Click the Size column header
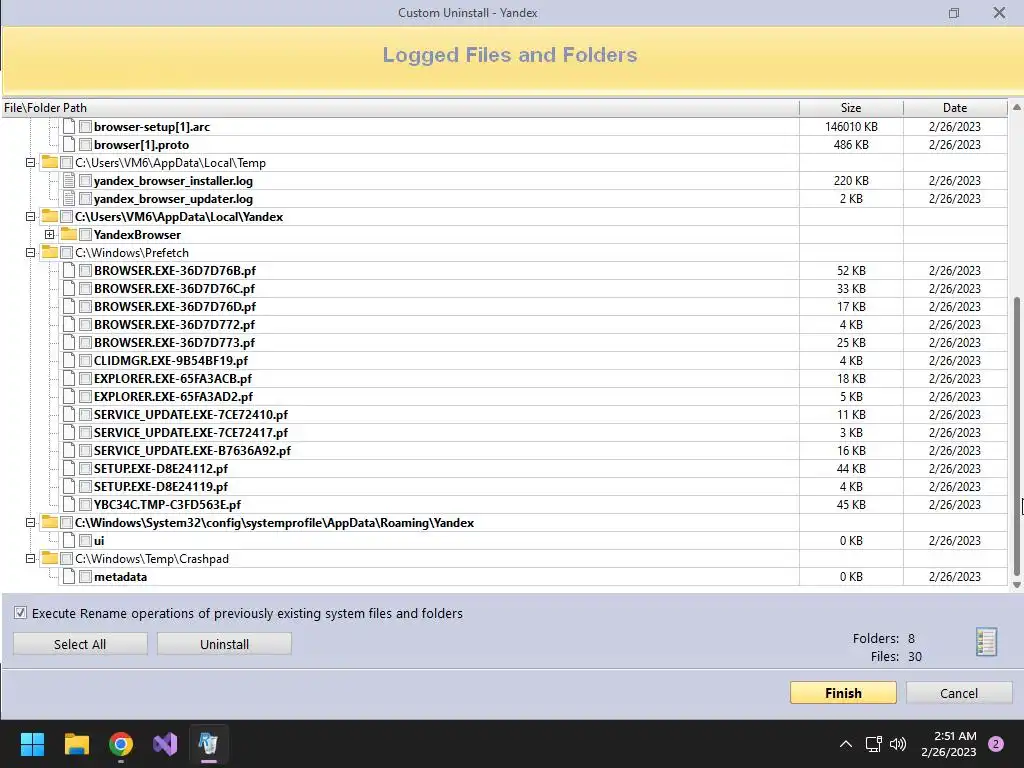The width and height of the screenshot is (1024, 768). [851, 108]
